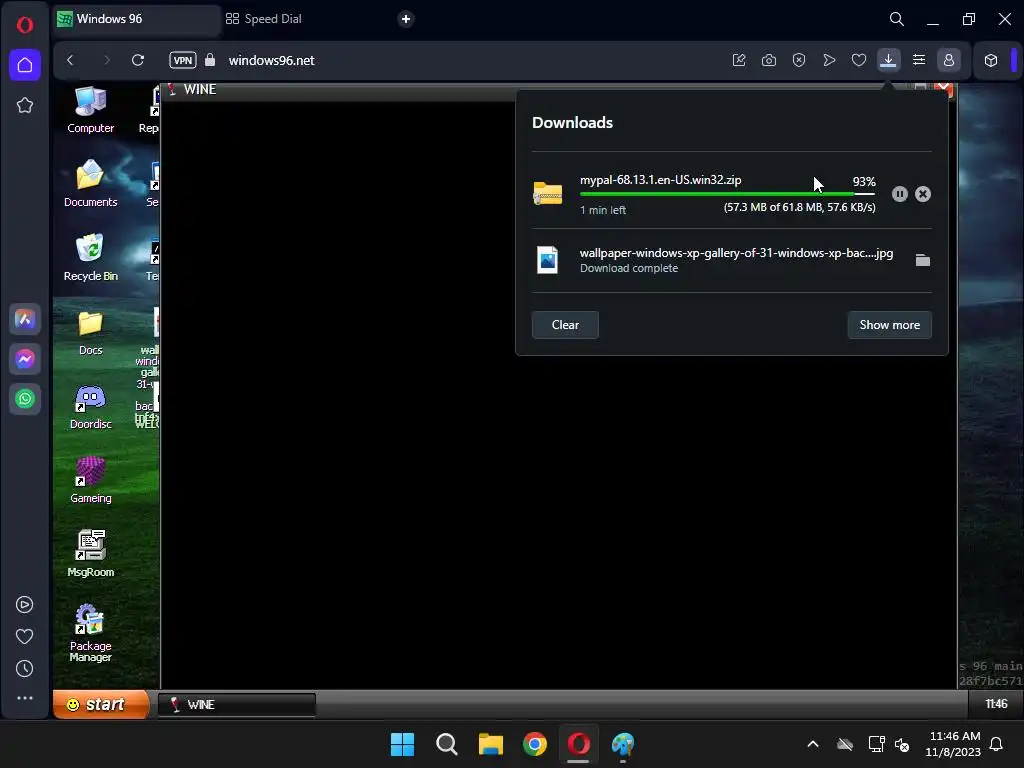Open the Recycle Bin desktop icon
This screenshot has height=768, width=1024.
(x=90, y=257)
